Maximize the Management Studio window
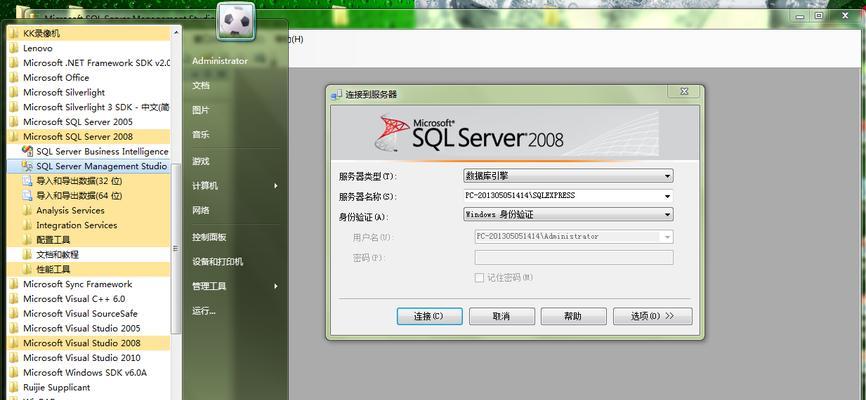This screenshot has width=866, height=400. click(819, 17)
